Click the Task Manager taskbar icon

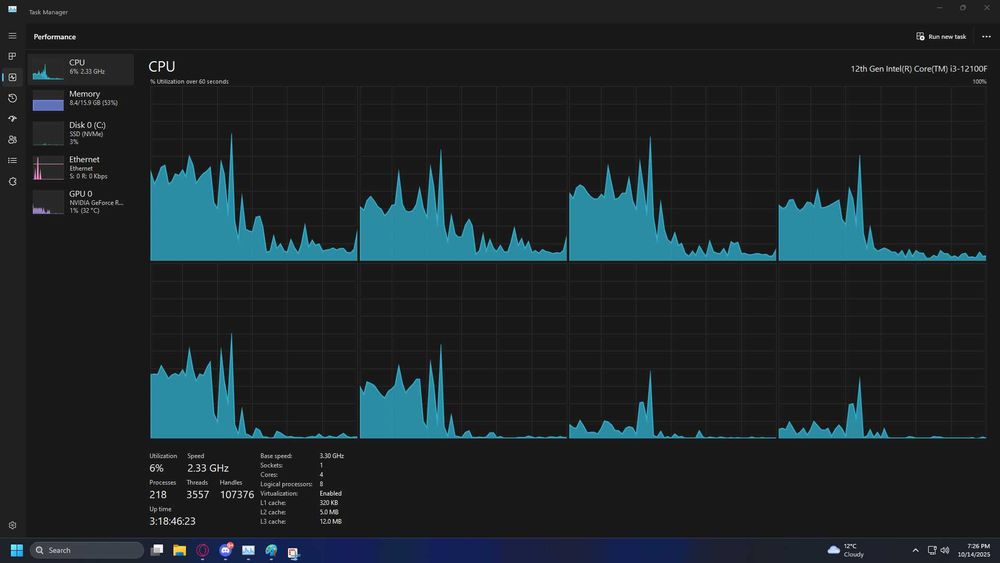click(249, 550)
